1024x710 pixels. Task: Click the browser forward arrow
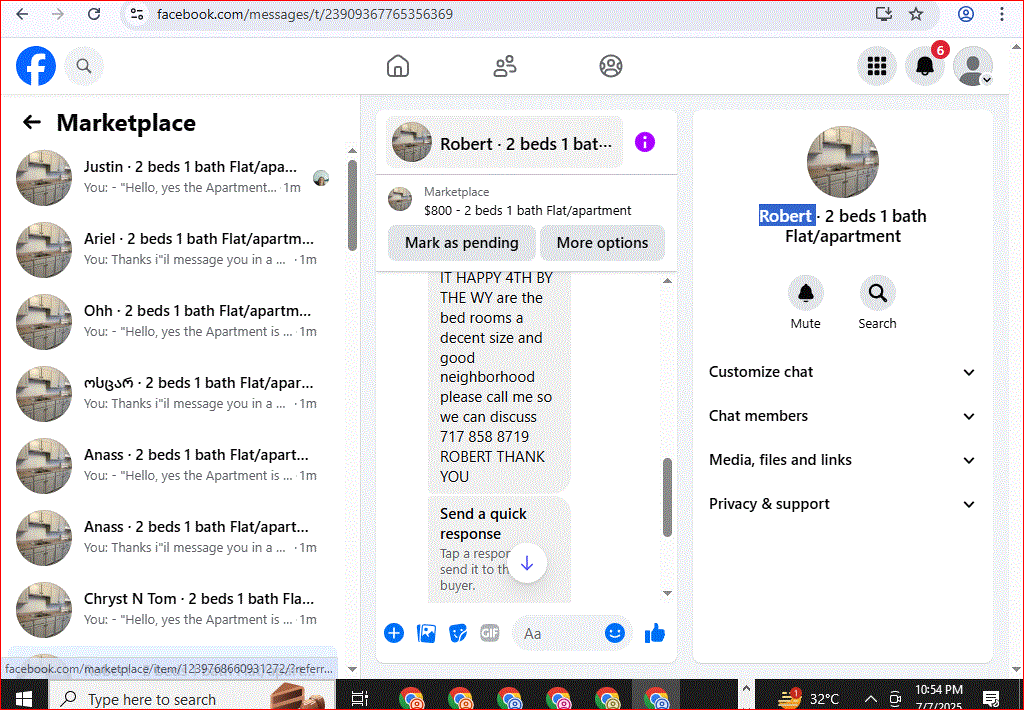tap(58, 14)
